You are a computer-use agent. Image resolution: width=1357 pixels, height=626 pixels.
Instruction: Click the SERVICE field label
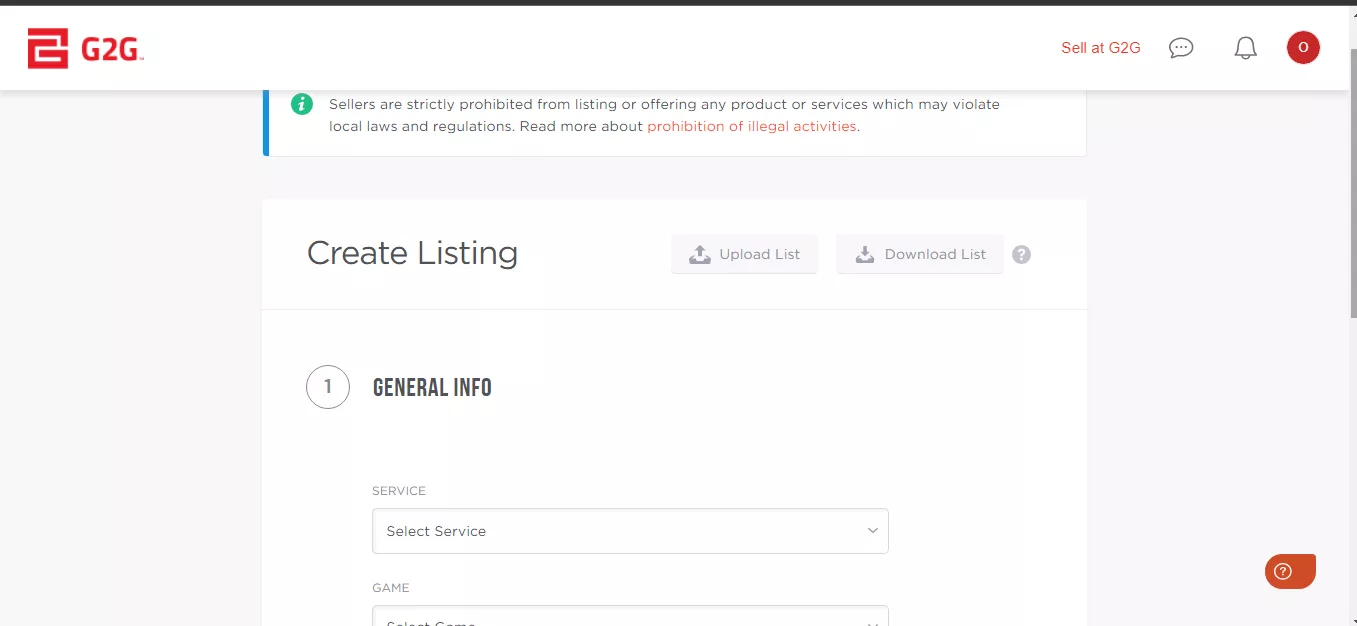(399, 491)
